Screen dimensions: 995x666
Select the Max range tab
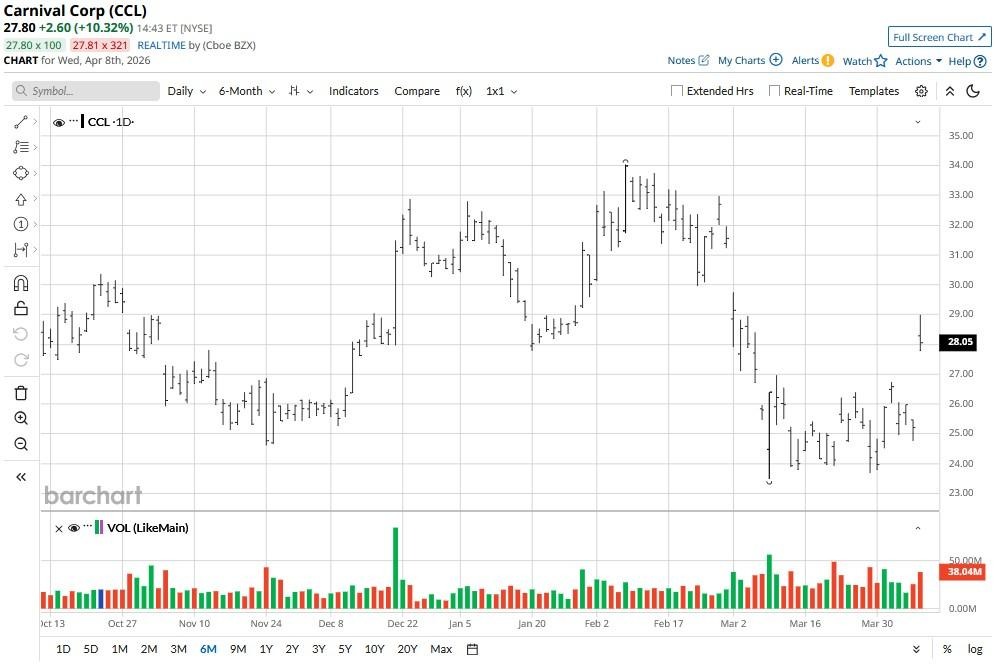(x=441, y=649)
